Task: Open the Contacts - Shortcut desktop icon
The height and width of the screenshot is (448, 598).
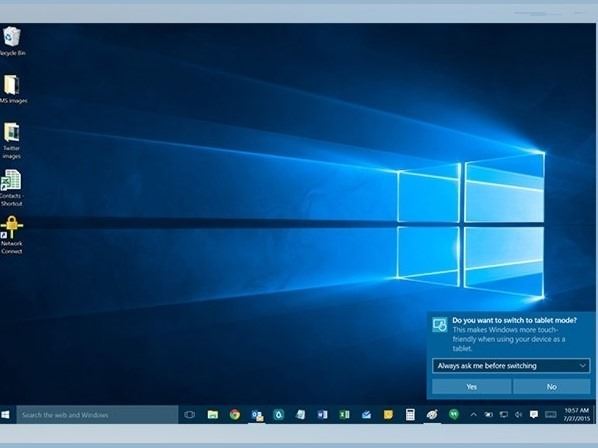Action: [x=11, y=188]
